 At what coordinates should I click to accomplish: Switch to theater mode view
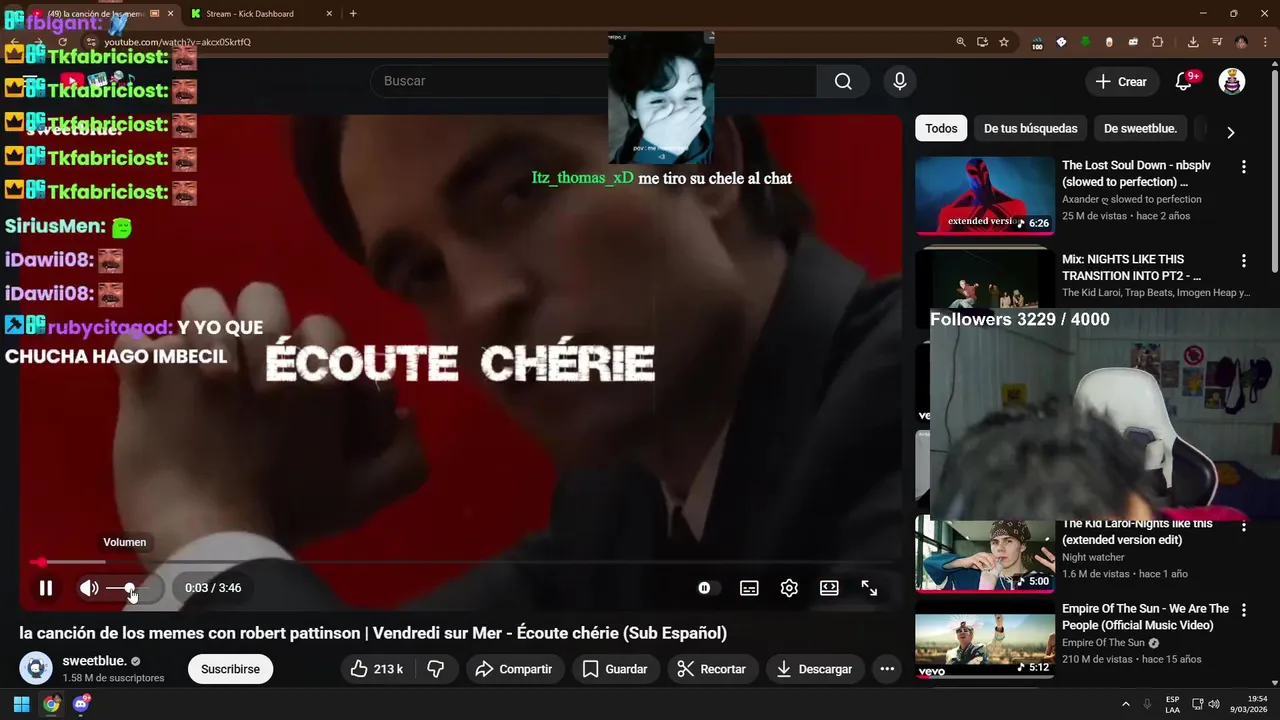point(829,588)
